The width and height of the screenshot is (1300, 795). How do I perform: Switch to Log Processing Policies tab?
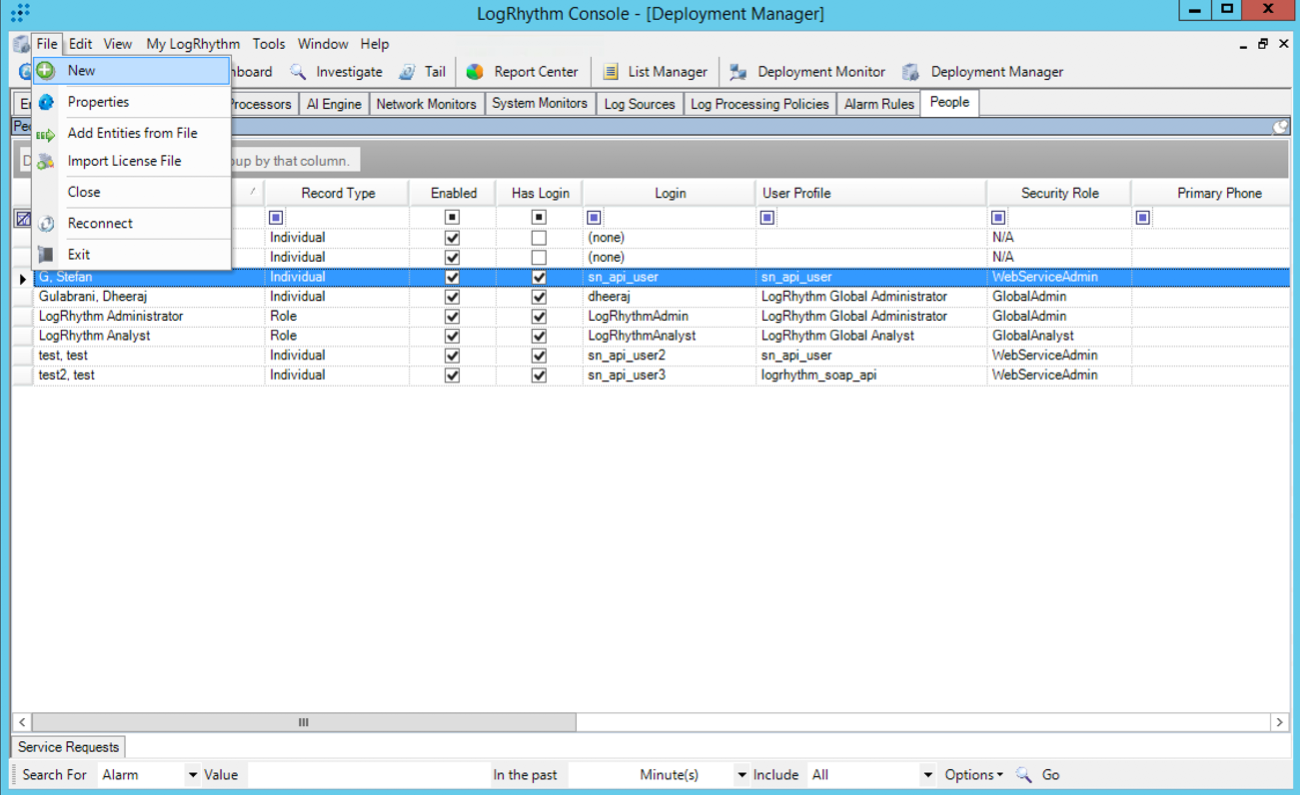pyautogui.click(x=760, y=104)
